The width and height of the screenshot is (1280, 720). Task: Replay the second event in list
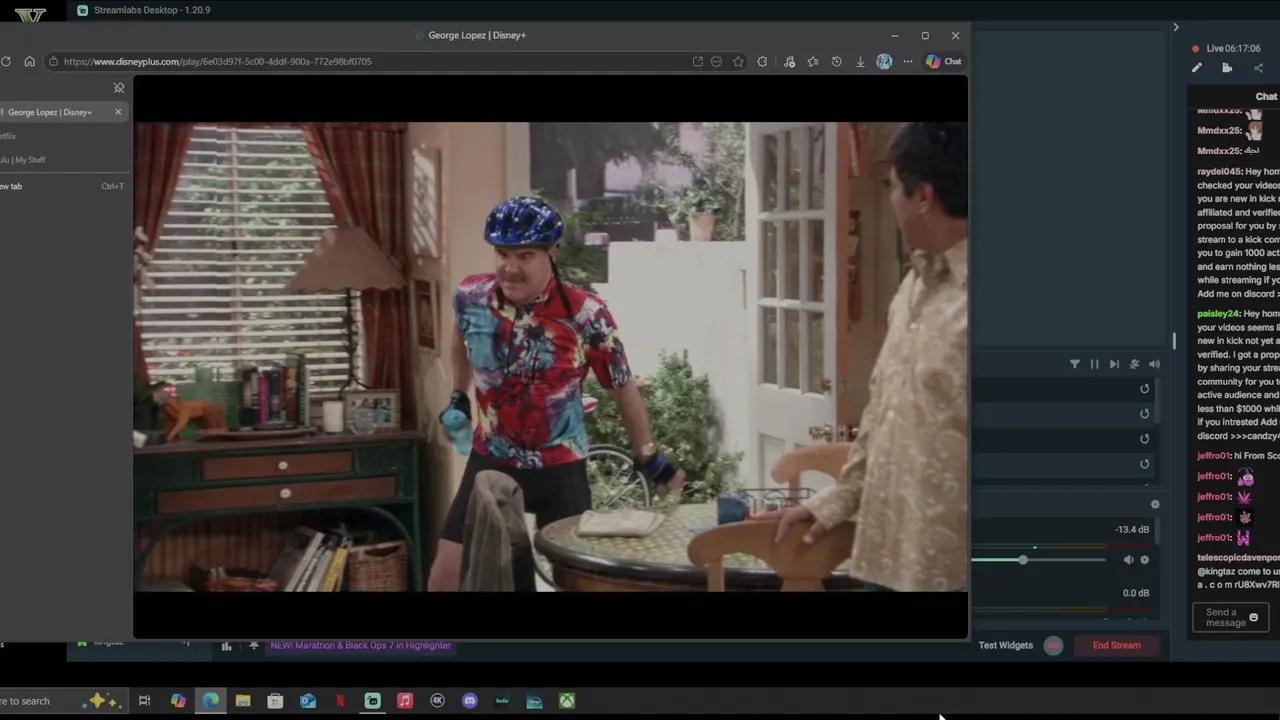(1145, 414)
